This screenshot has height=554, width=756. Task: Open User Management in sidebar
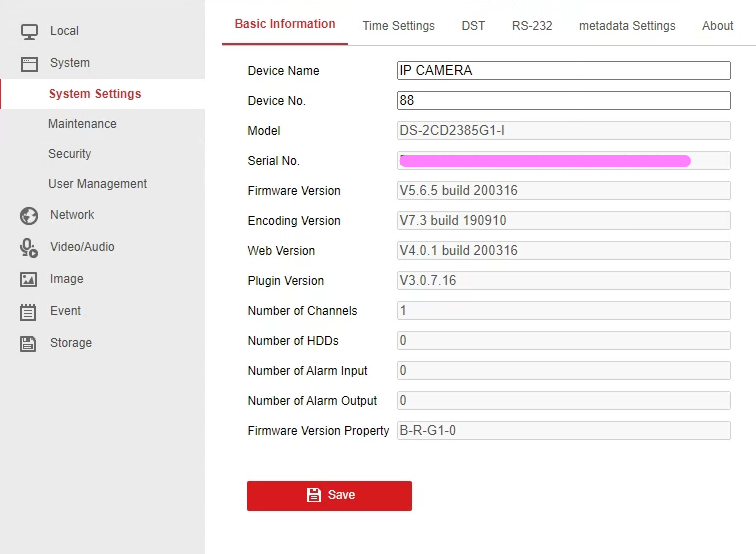pyautogui.click(x=97, y=184)
